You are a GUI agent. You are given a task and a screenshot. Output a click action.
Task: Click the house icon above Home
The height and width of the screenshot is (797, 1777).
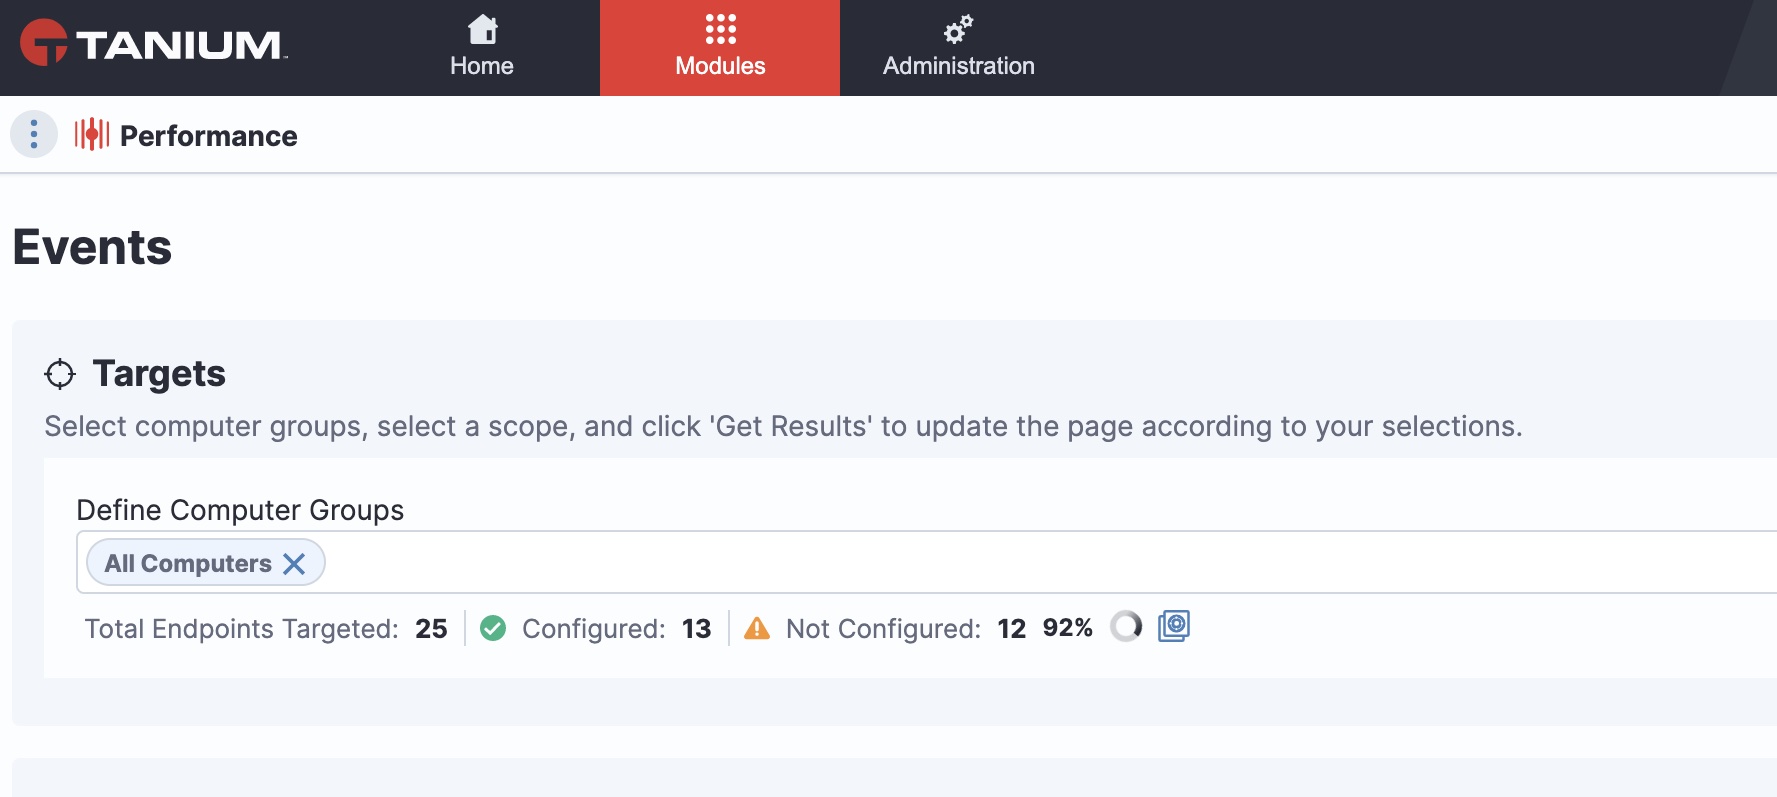(x=482, y=29)
